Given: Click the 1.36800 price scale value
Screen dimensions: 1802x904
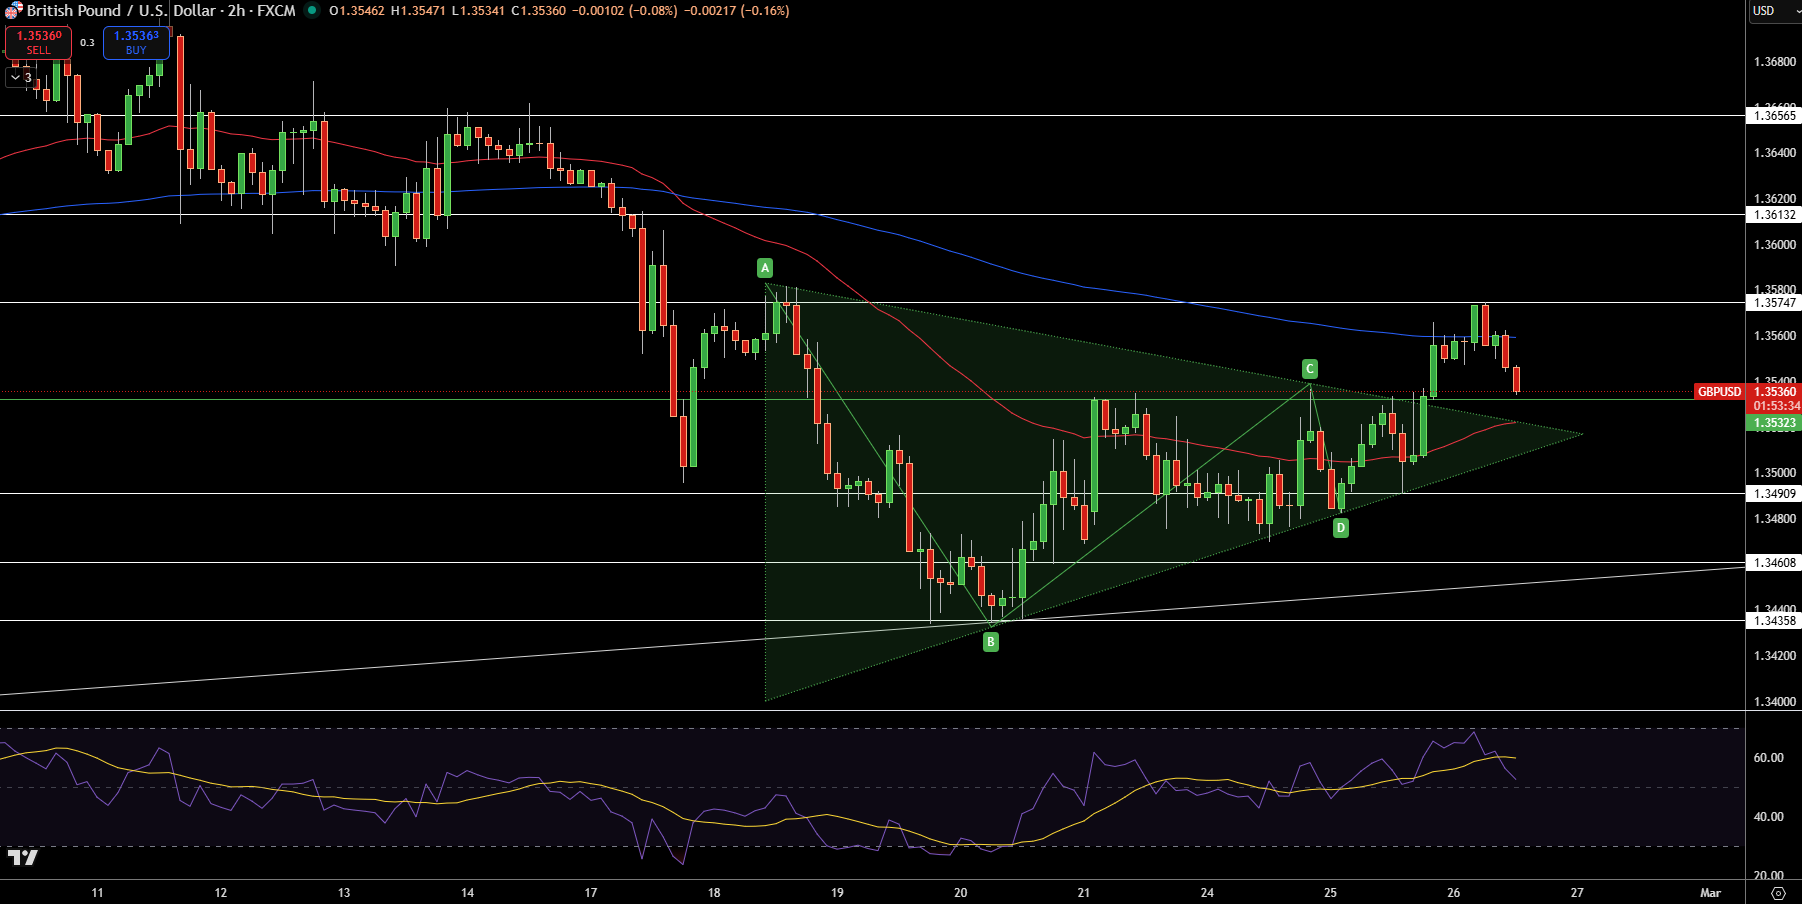Looking at the screenshot, I should (x=1775, y=62).
